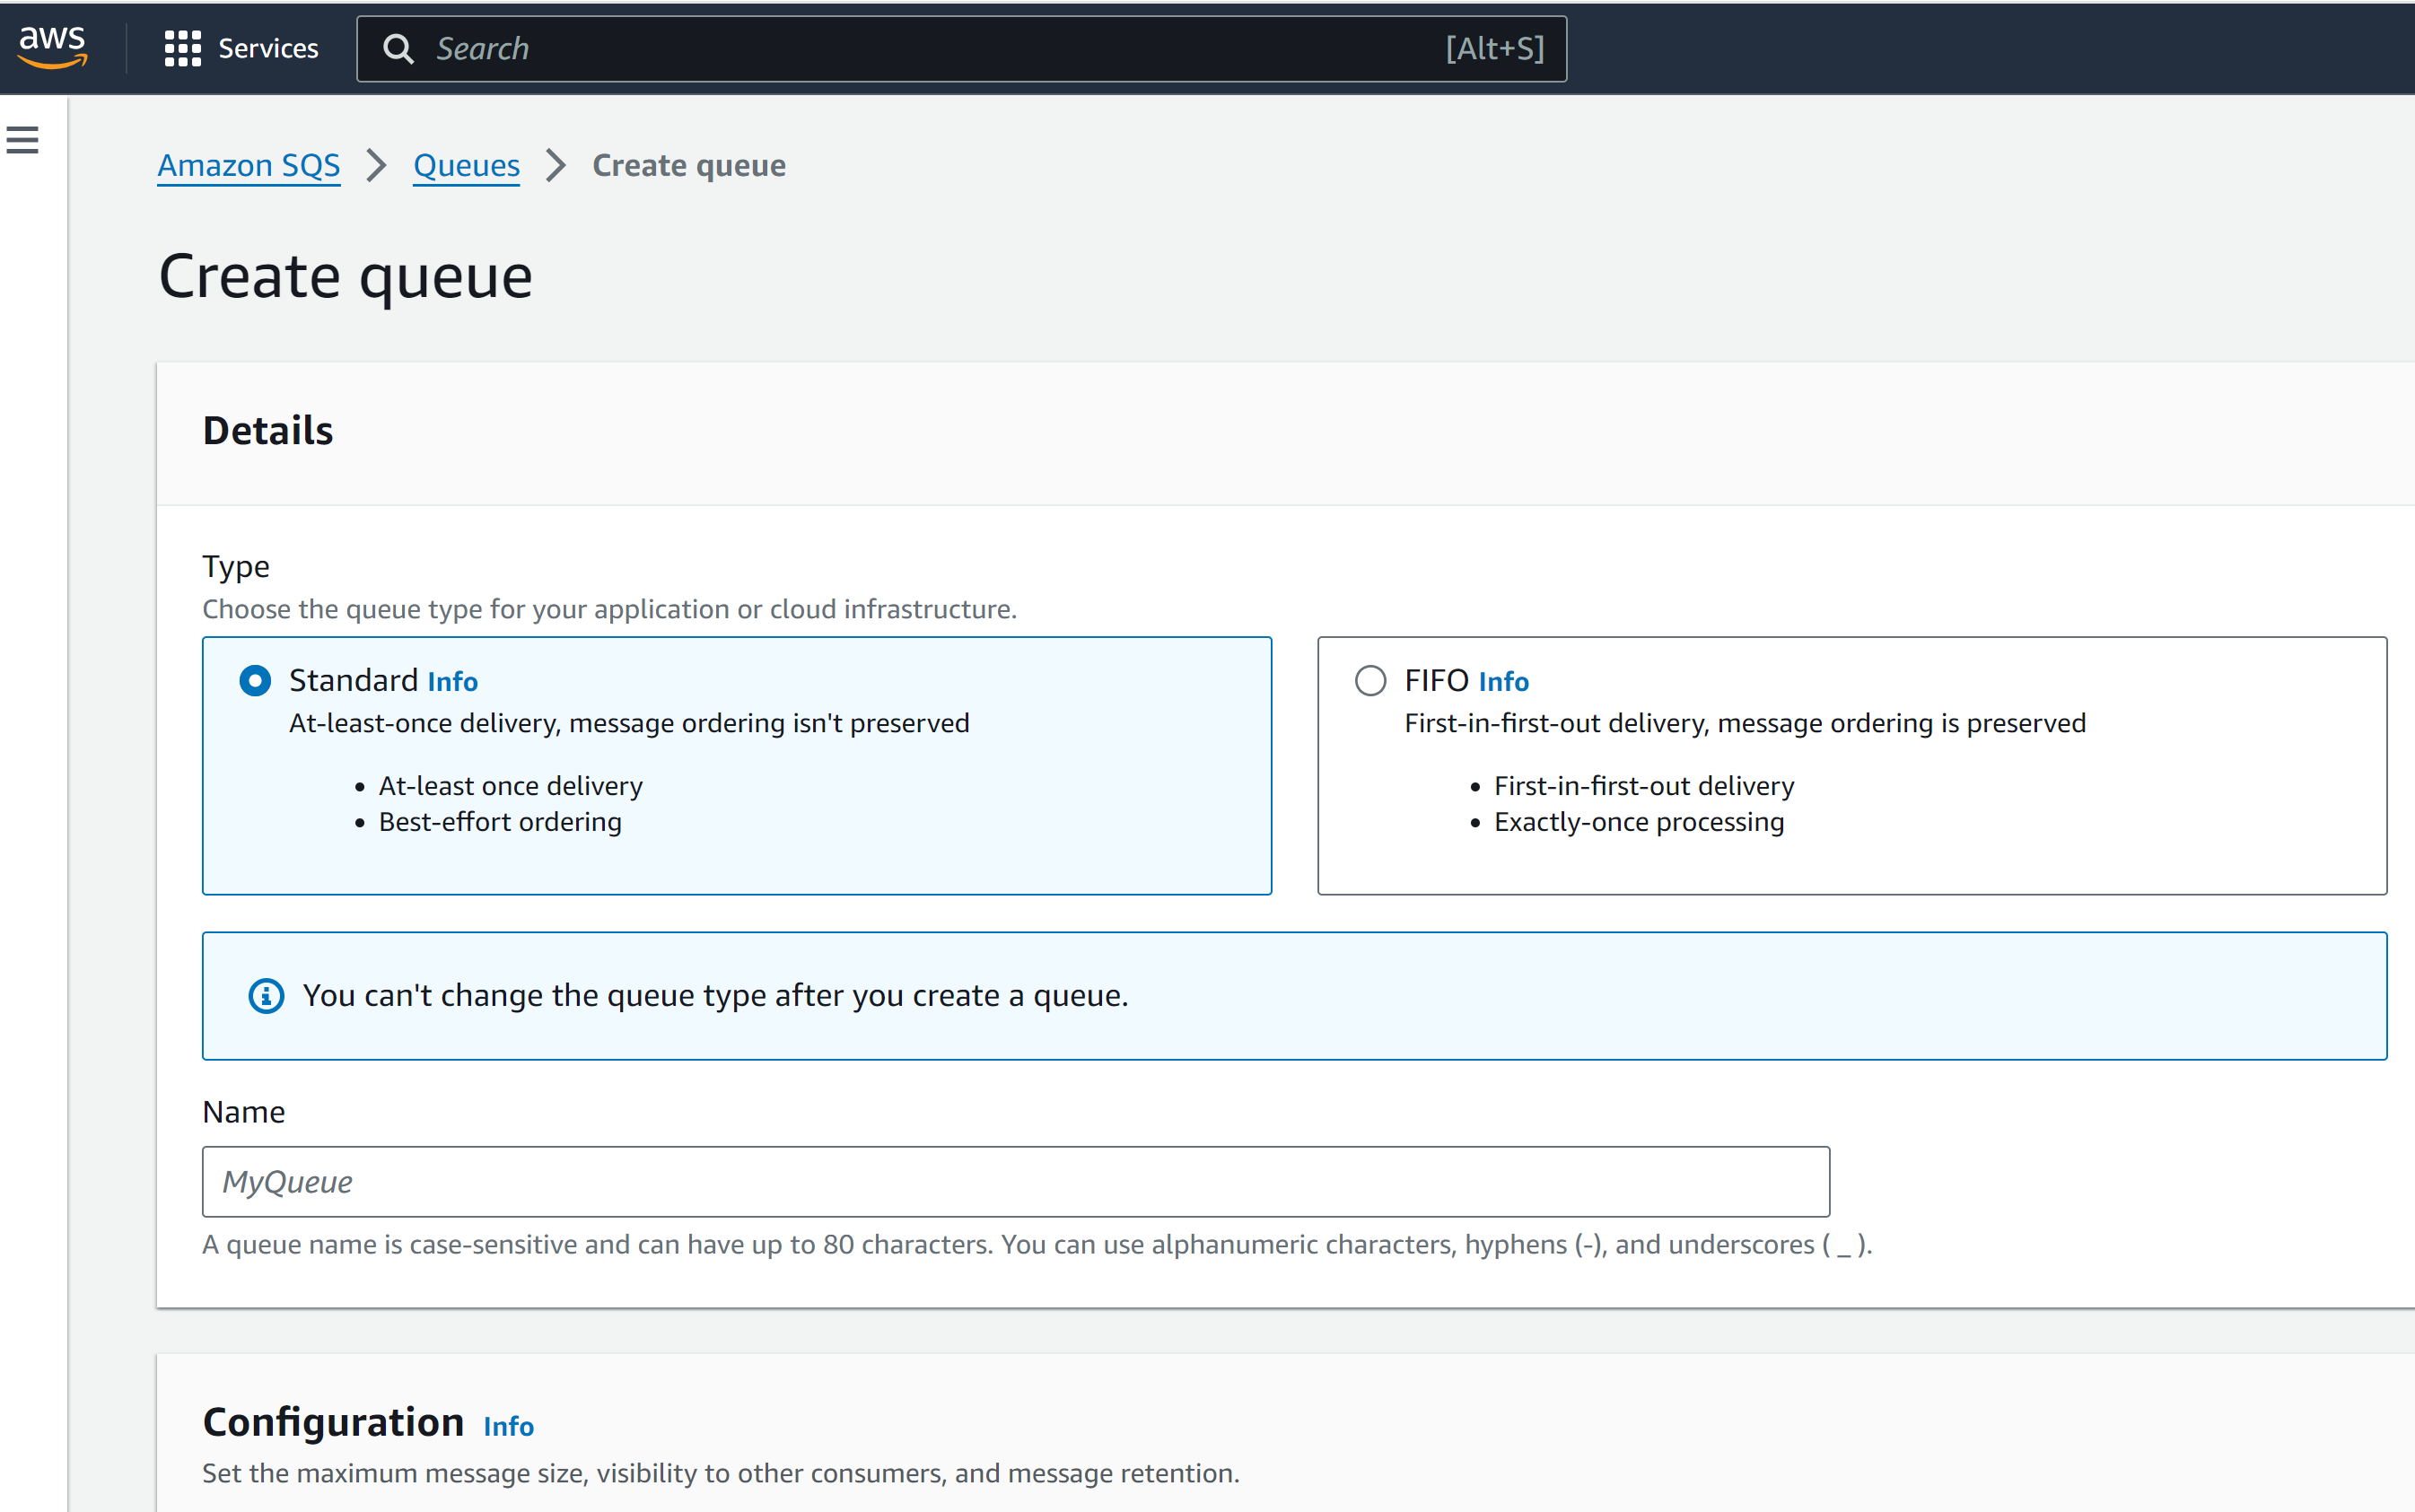Click the chevron after Queues breadcrumb
The width and height of the screenshot is (2415, 1512).
coord(556,165)
